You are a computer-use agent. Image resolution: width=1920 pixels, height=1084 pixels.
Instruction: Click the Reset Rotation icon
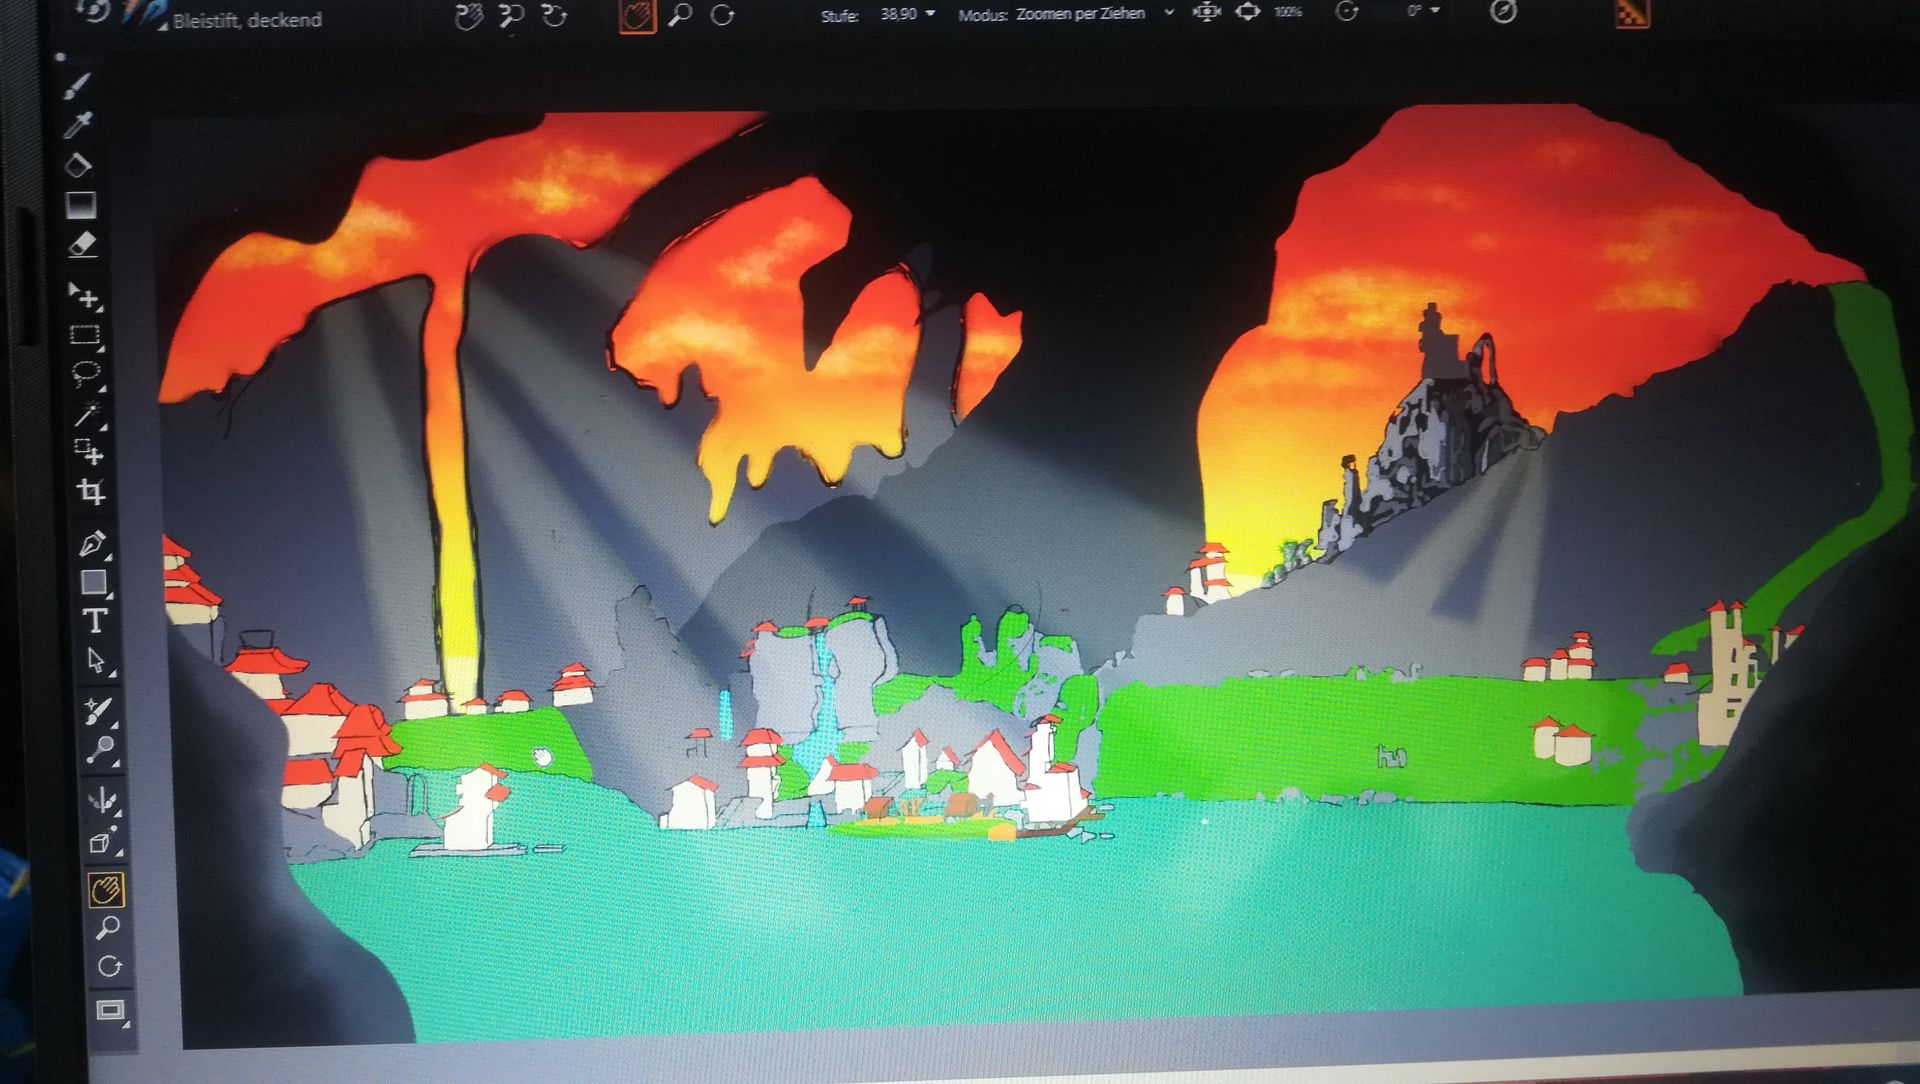click(x=1347, y=12)
